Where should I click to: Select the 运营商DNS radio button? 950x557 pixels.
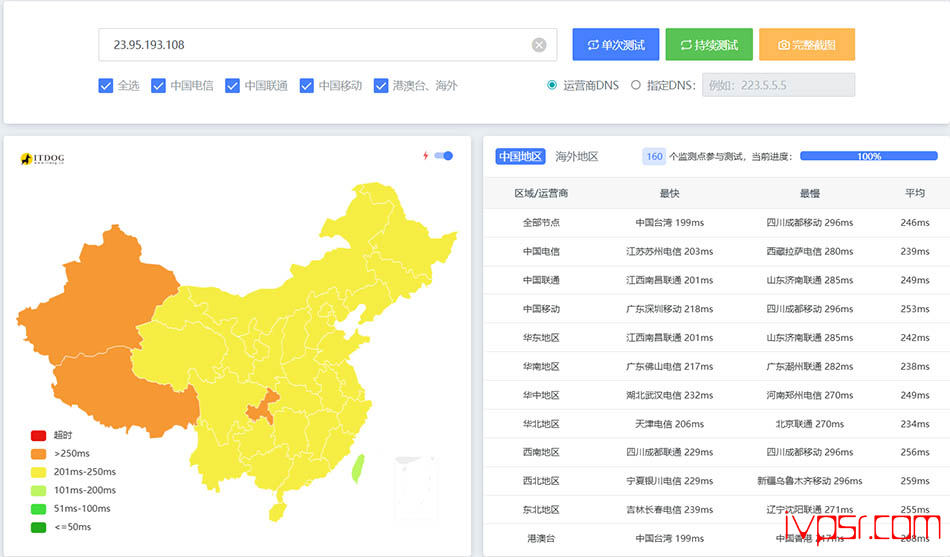click(x=552, y=86)
